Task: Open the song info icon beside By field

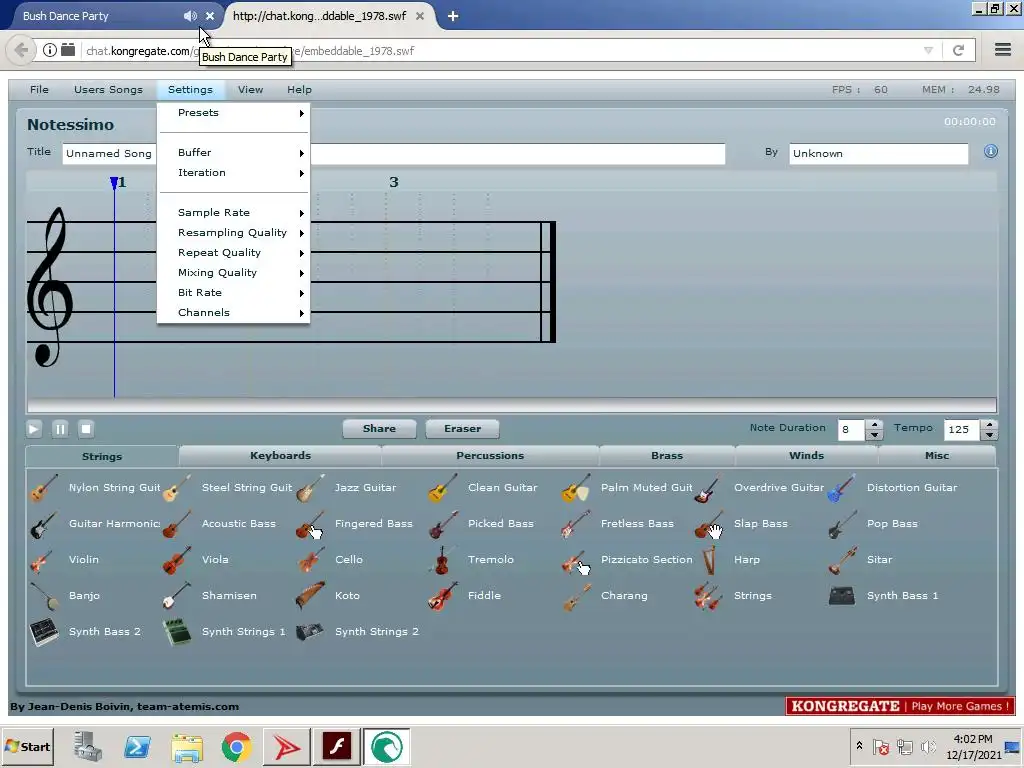Action: 991,152
